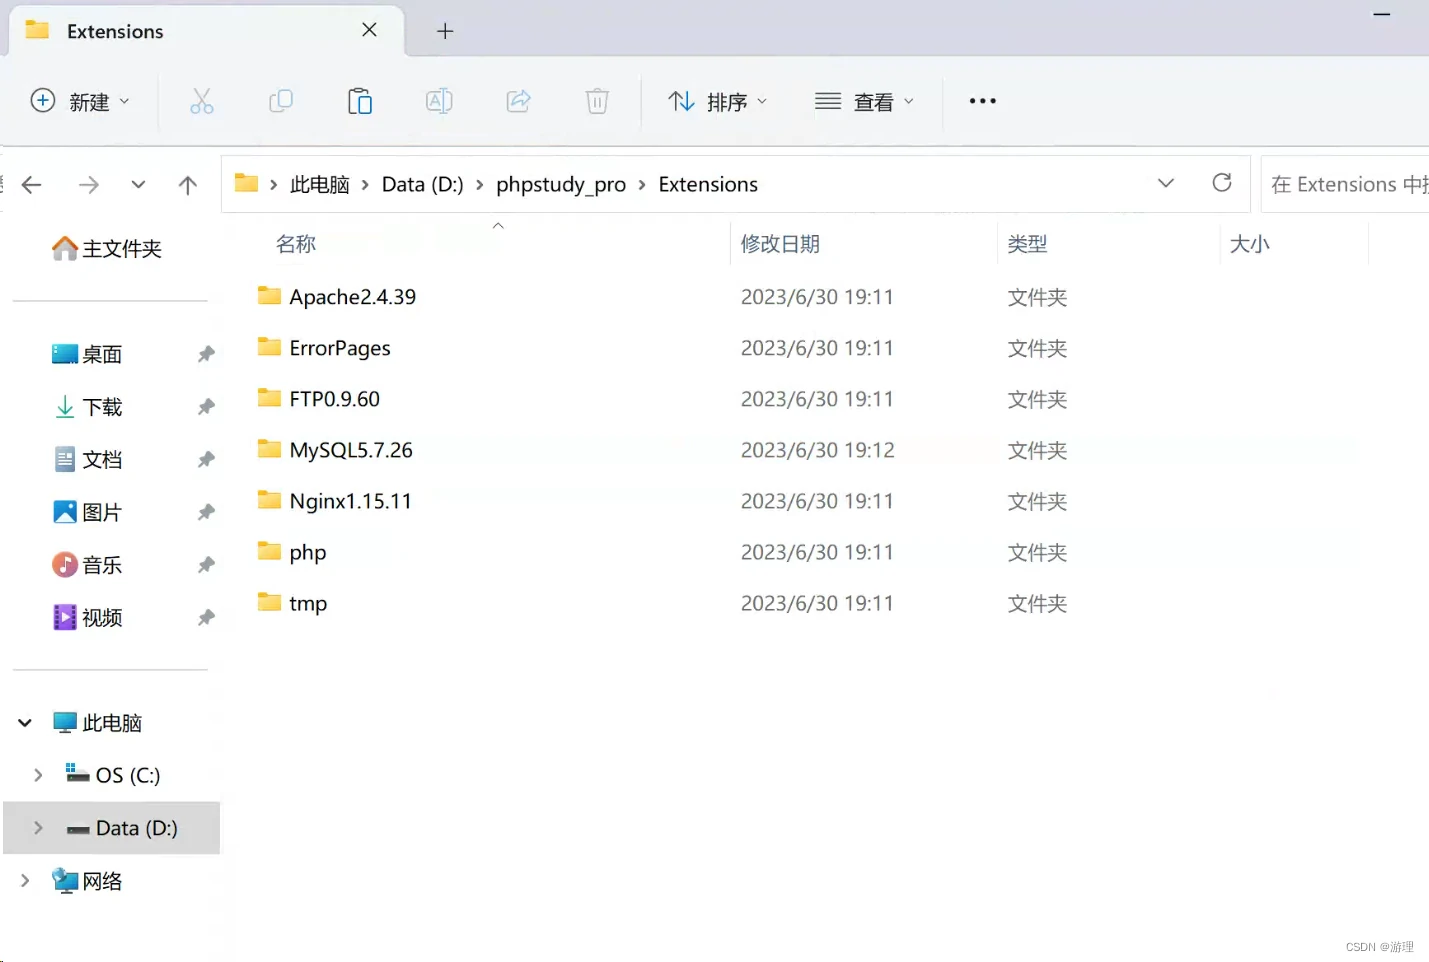Open 图片 in navigation pane
Image resolution: width=1429 pixels, height=962 pixels.
coord(87,512)
